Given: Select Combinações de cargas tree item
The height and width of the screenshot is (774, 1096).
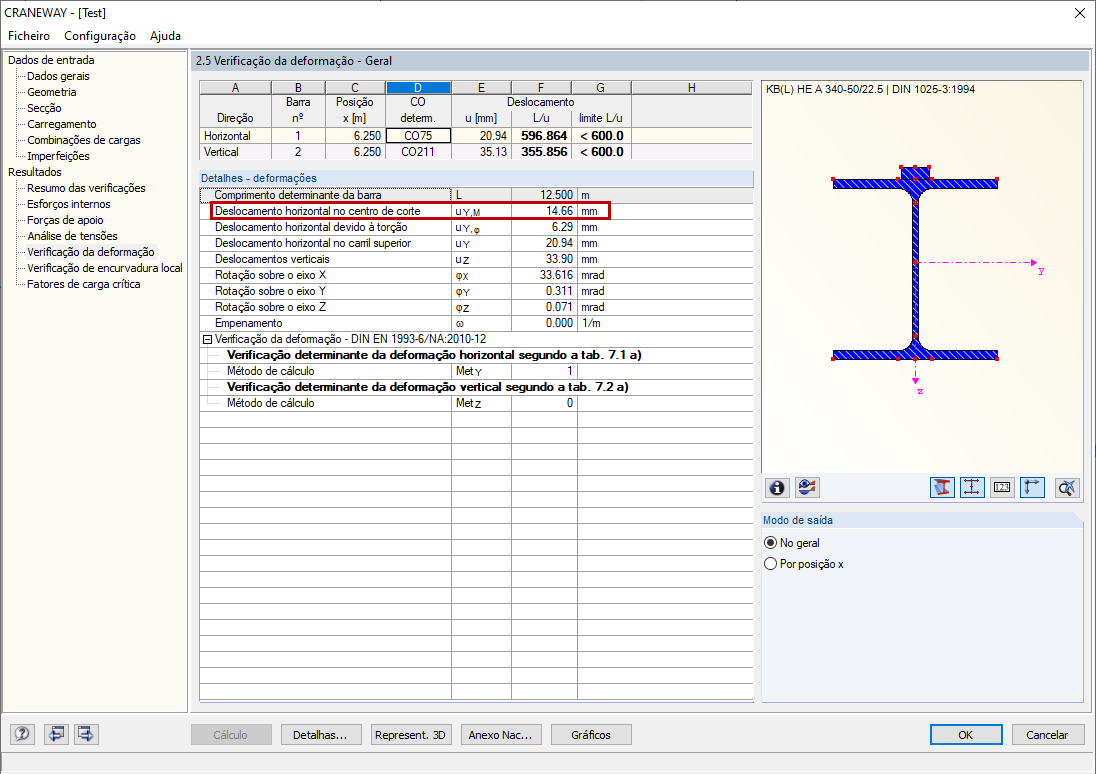Looking at the screenshot, I should tap(84, 141).
